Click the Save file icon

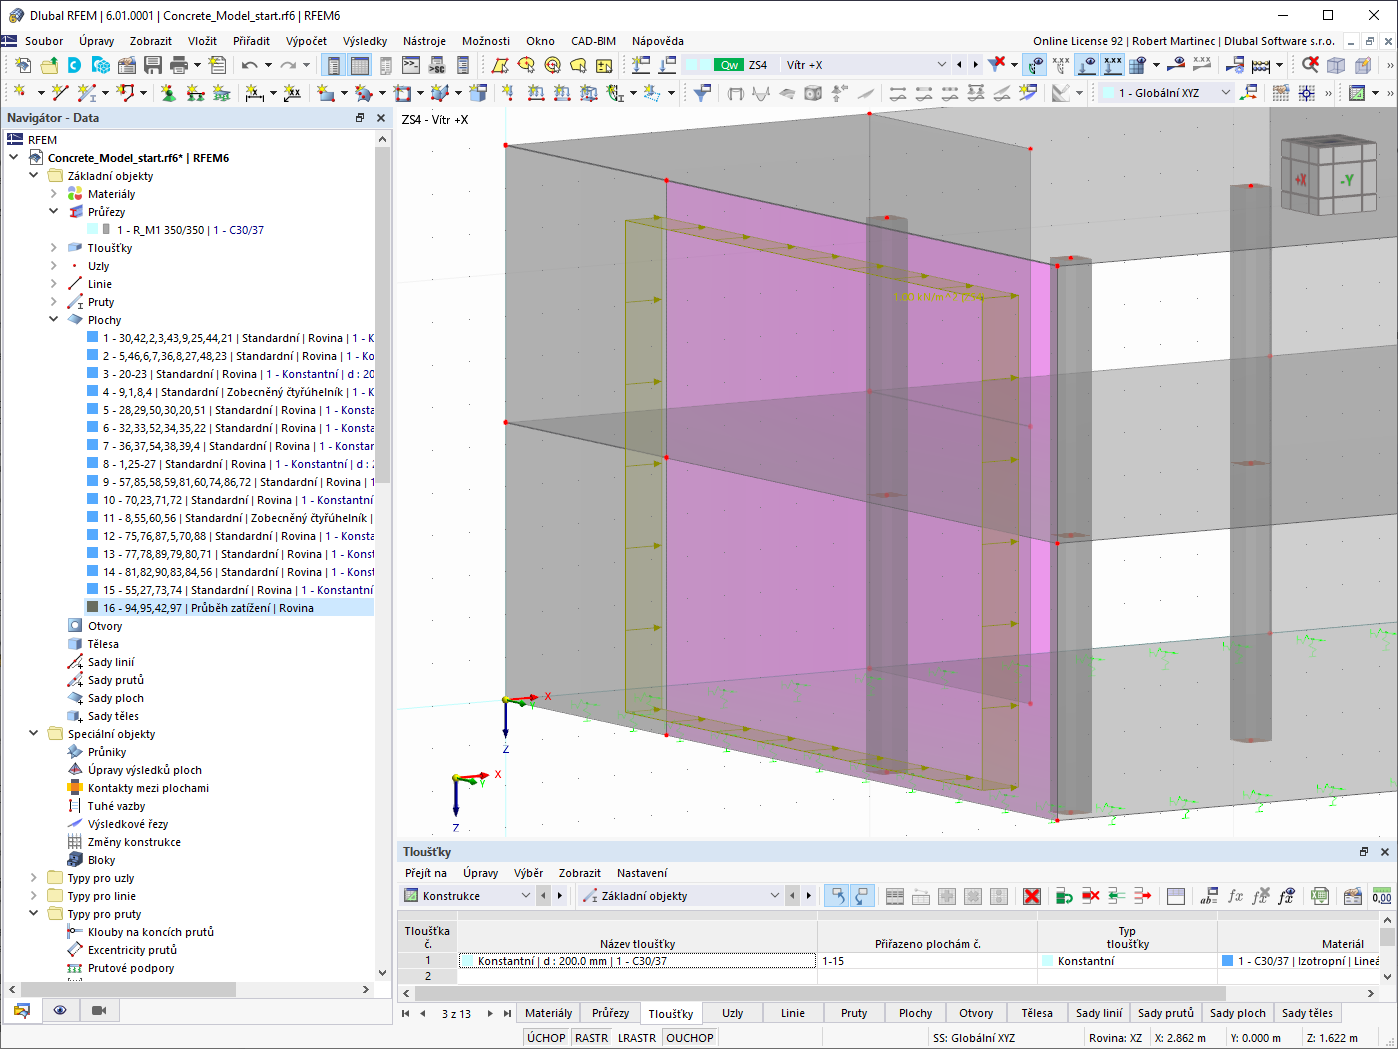[153, 65]
